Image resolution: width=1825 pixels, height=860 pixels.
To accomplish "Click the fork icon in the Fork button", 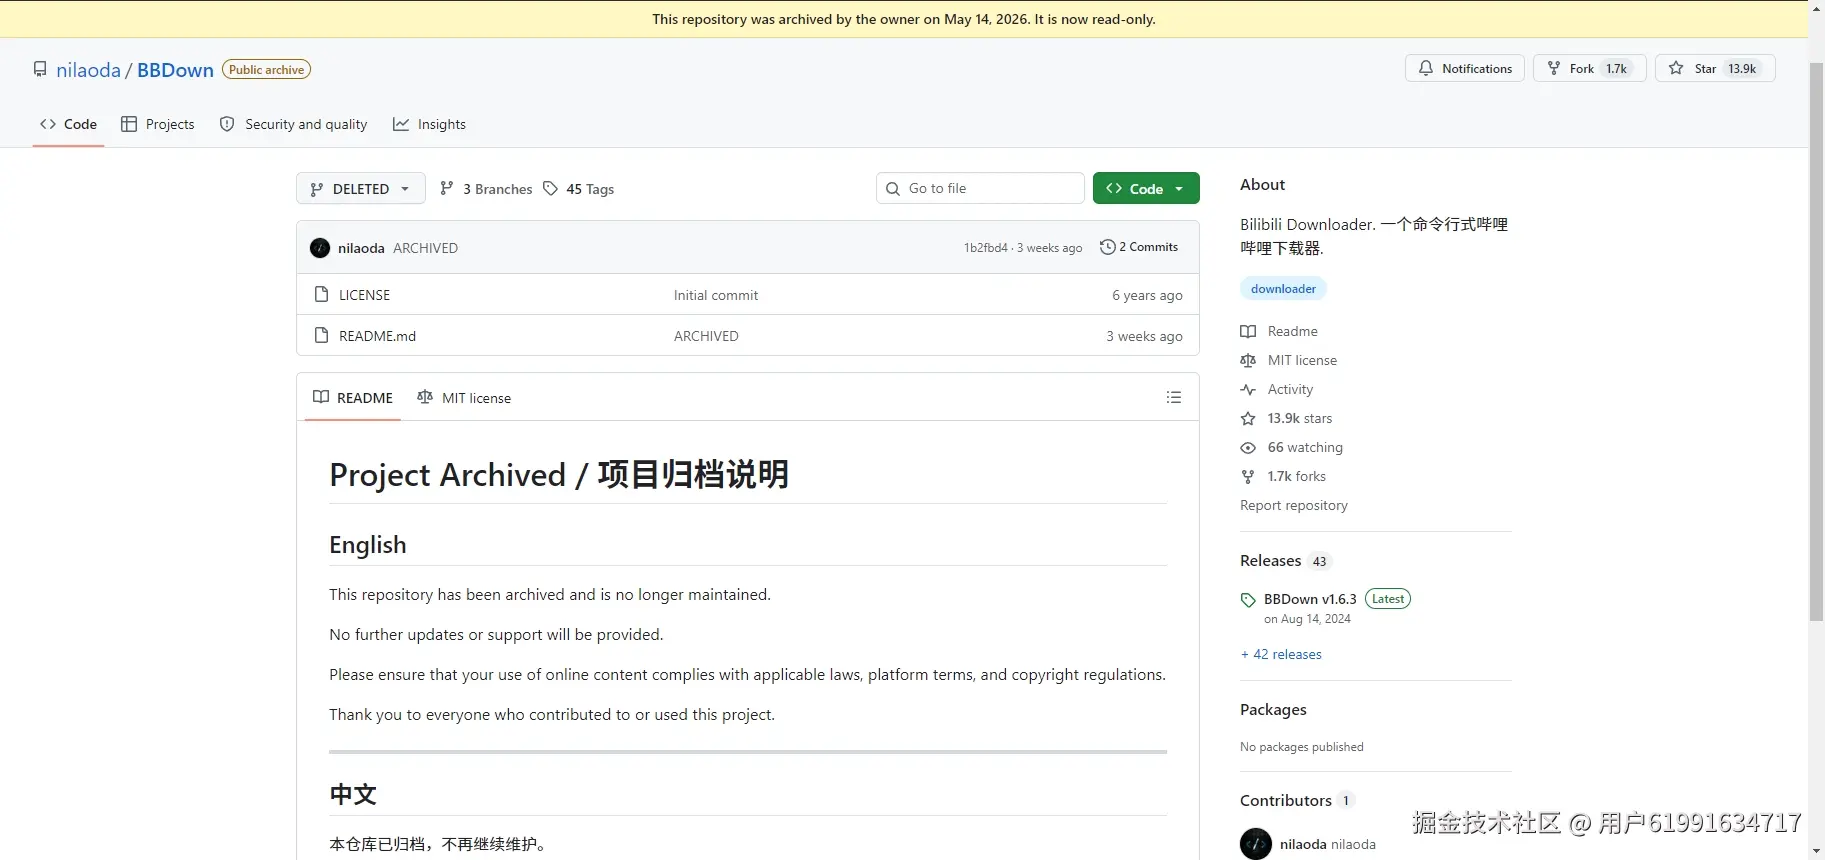I will (x=1554, y=68).
